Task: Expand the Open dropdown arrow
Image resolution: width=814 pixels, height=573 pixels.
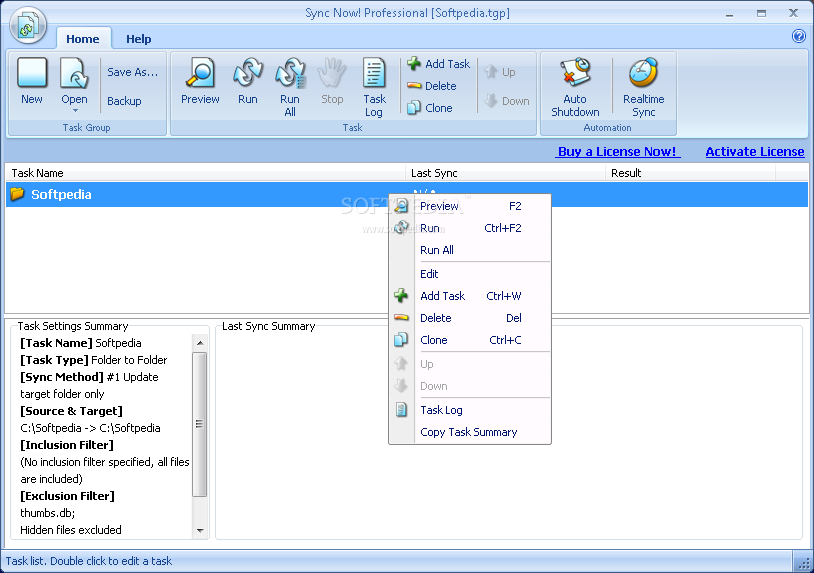Action: coord(75,111)
